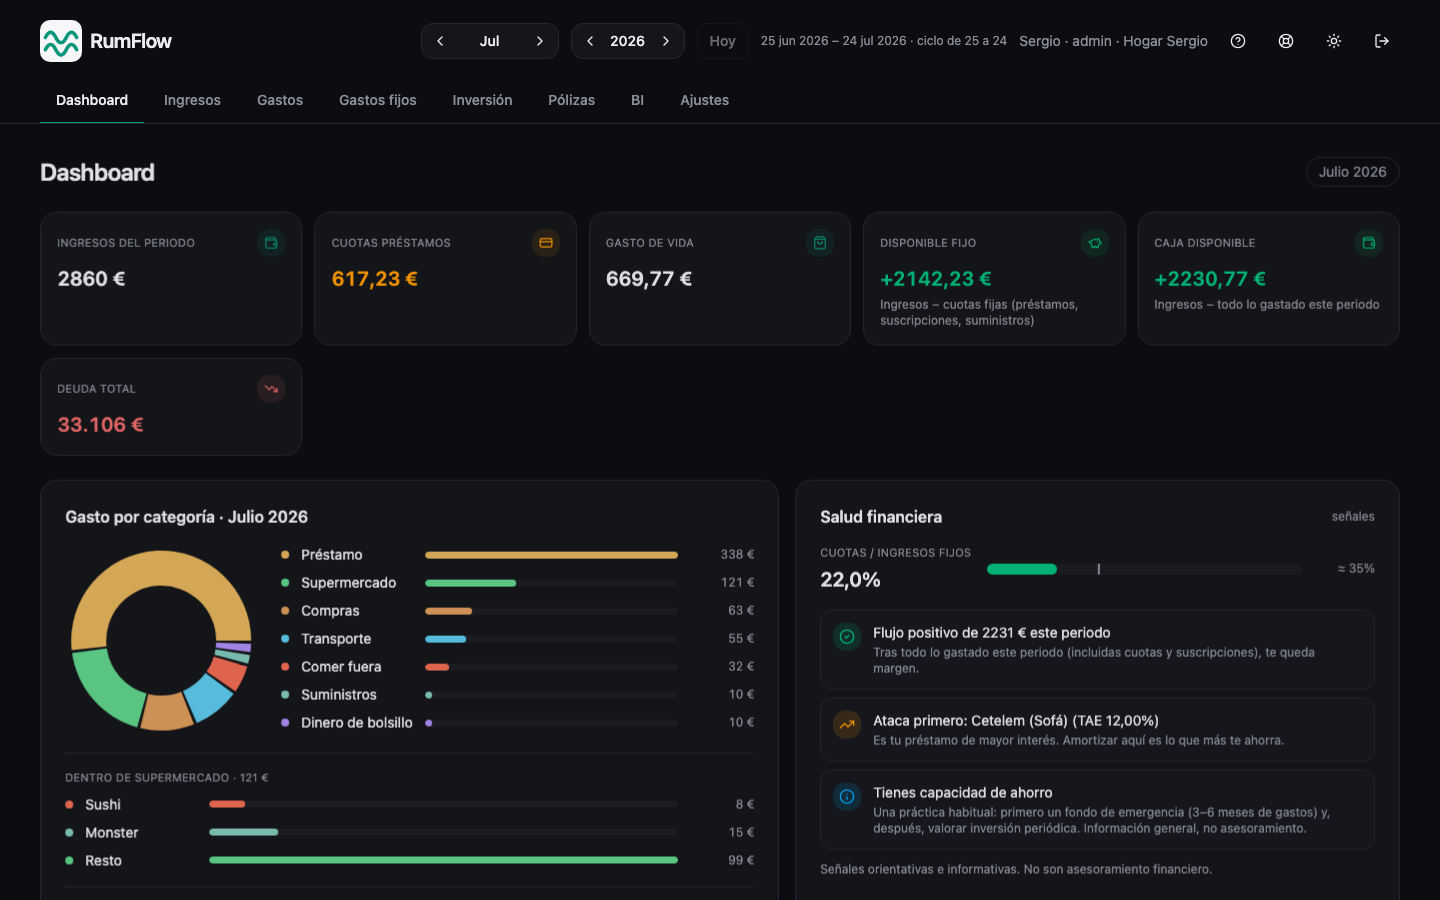Toggle light theme with sun icon
1440x900 pixels.
point(1334,41)
